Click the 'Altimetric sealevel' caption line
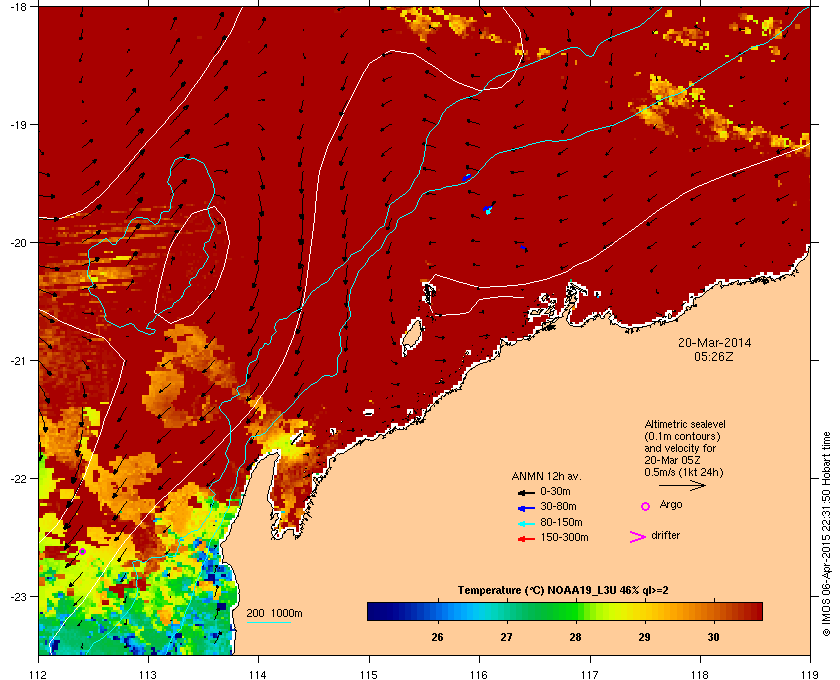Screen dimensions: 840x680 coord(685,424)
